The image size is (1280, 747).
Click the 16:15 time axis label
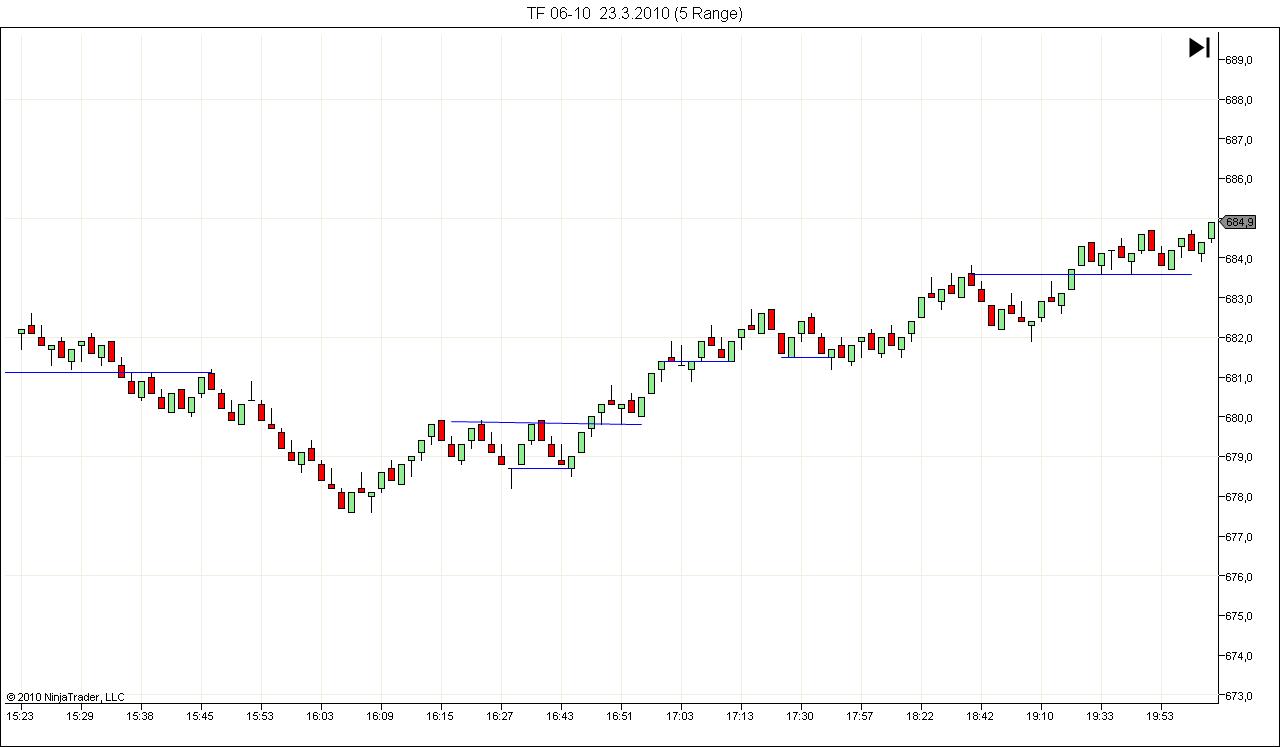coord(440,716)
